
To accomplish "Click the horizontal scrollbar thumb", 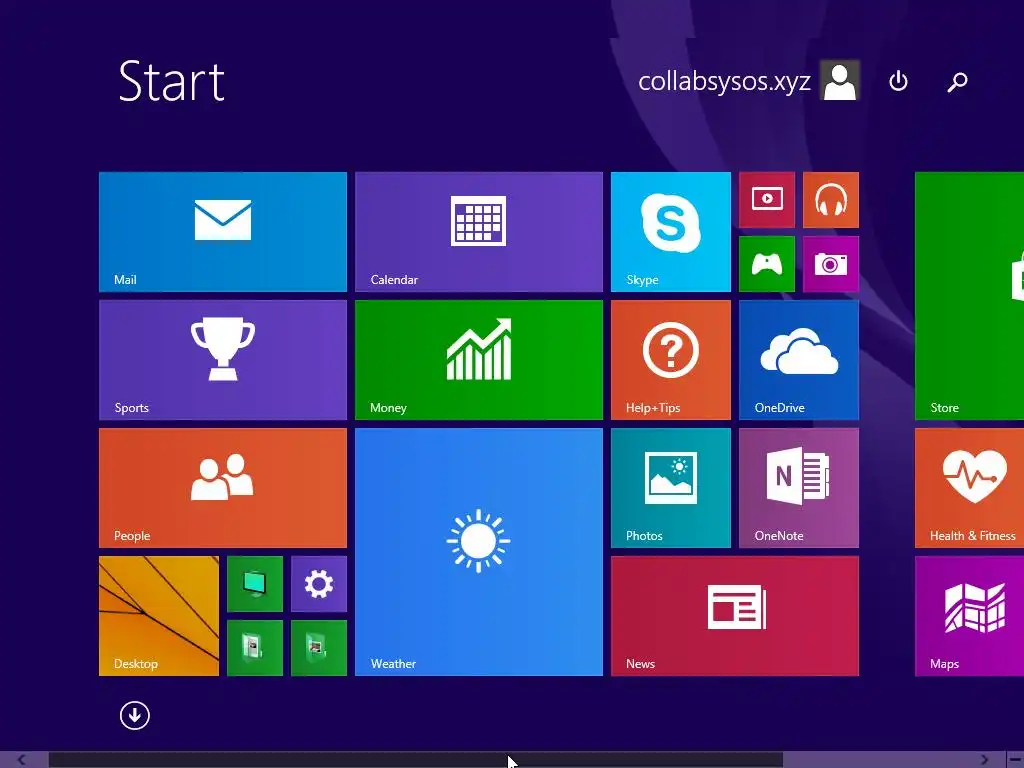I will click(416, 760).
